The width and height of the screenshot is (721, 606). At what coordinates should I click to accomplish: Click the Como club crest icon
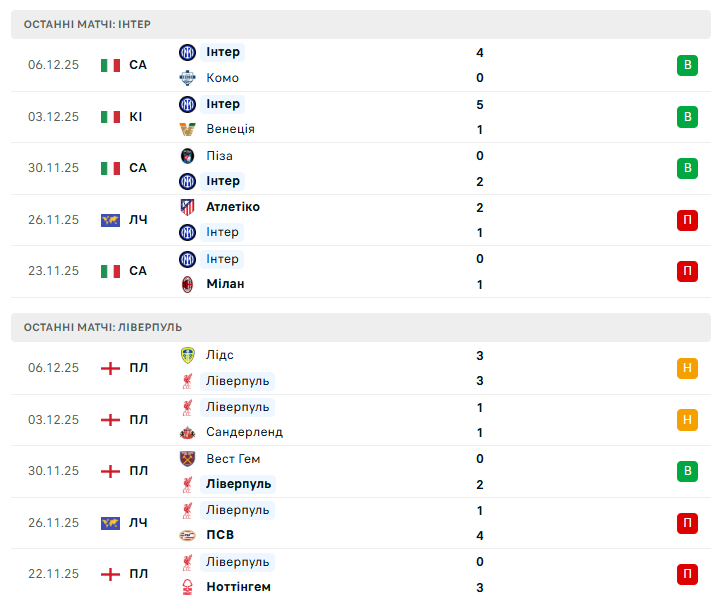187,78
